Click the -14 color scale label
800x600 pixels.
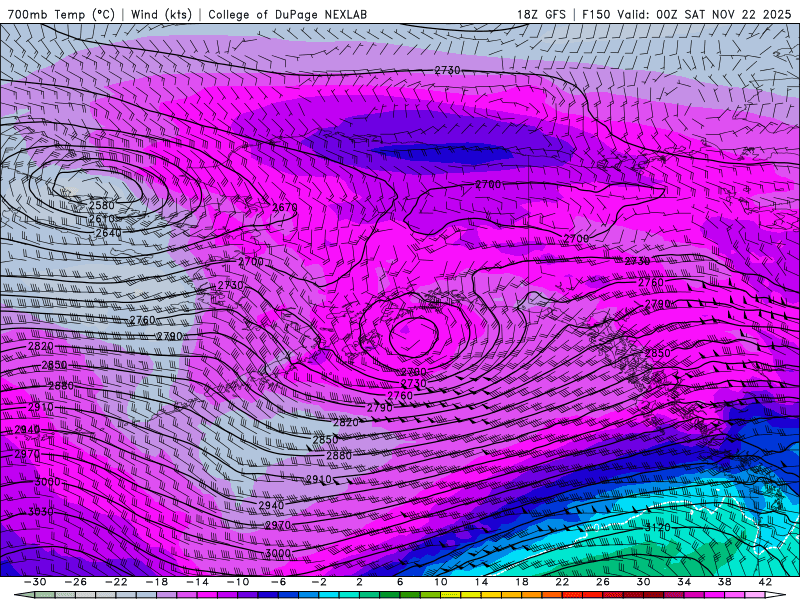coord(197,582)
